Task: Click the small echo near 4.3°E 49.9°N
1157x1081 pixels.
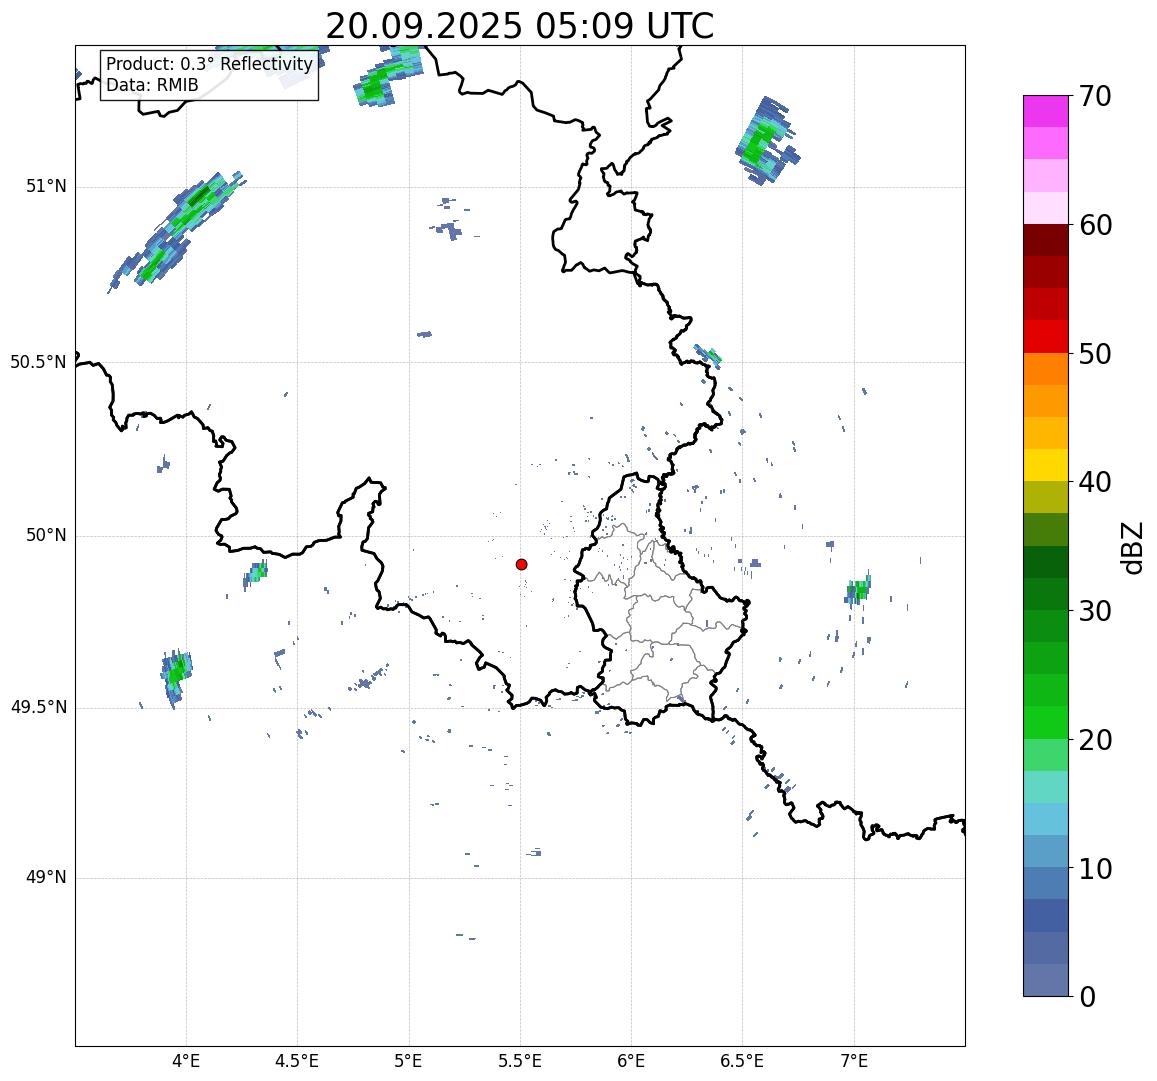Action: coord(256,573)
